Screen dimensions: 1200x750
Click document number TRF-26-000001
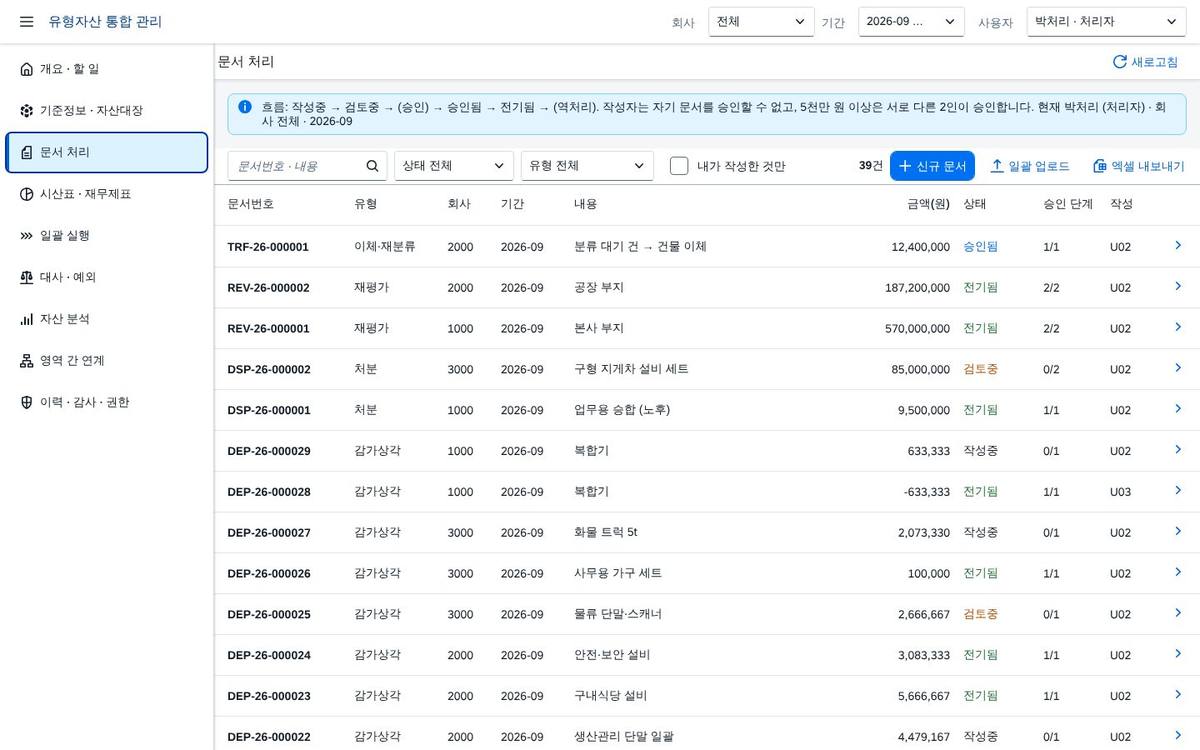click(268, 246)
